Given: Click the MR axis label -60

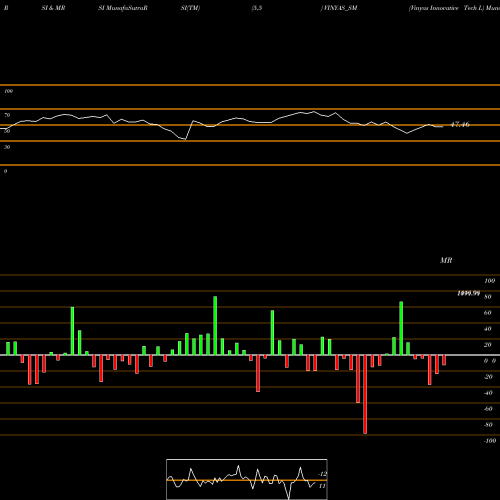Looking at the screenshot, I should click(x=488, y=409).
